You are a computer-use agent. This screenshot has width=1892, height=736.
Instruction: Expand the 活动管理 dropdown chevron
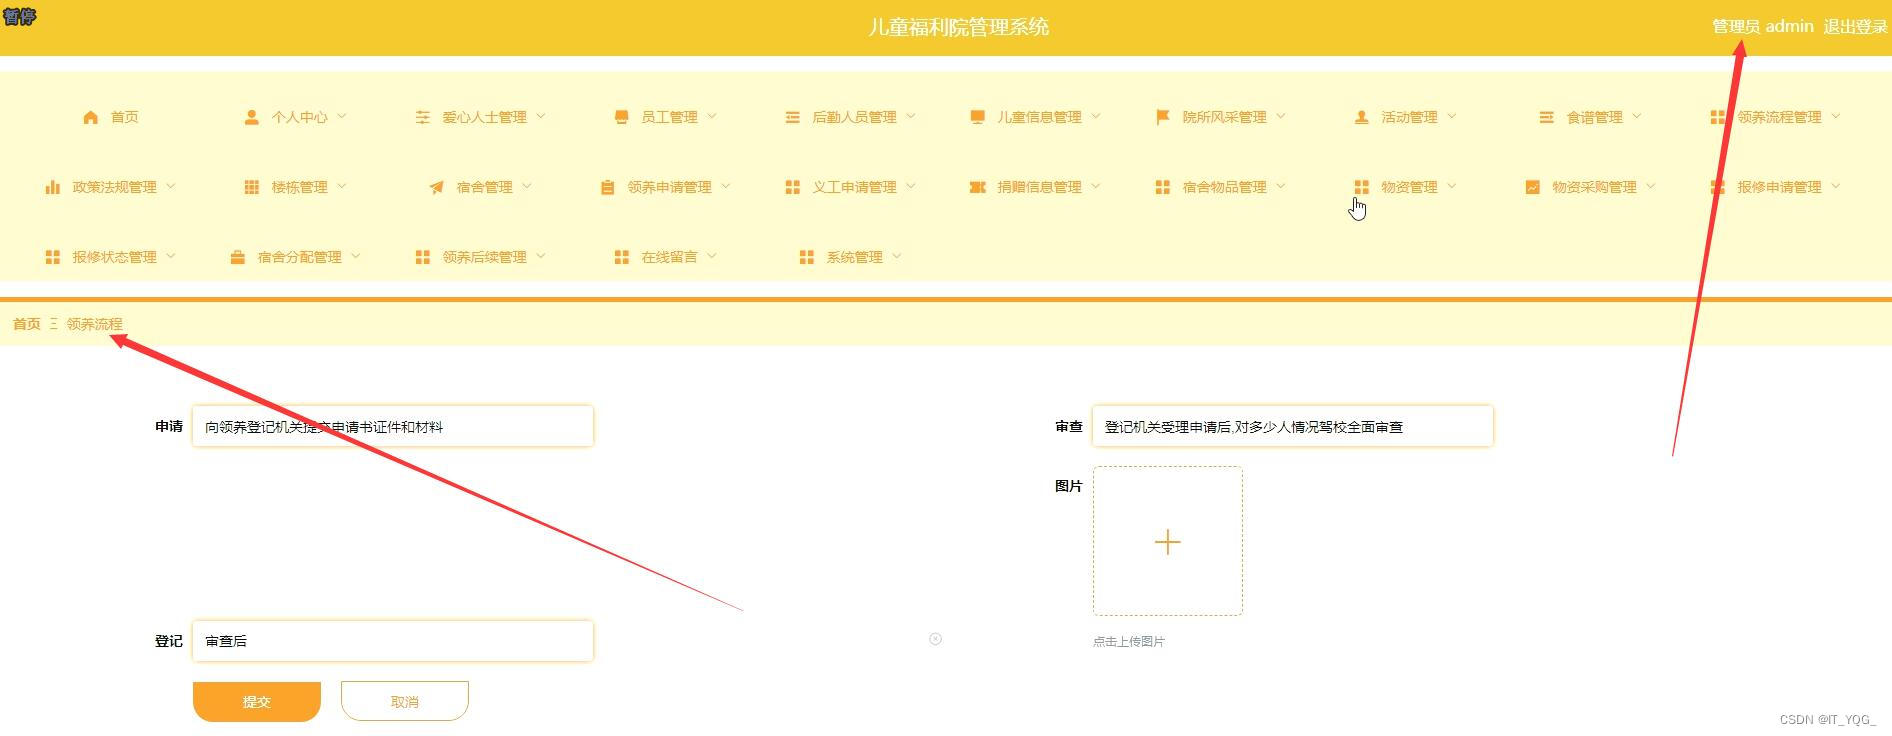coord(1452,116)
